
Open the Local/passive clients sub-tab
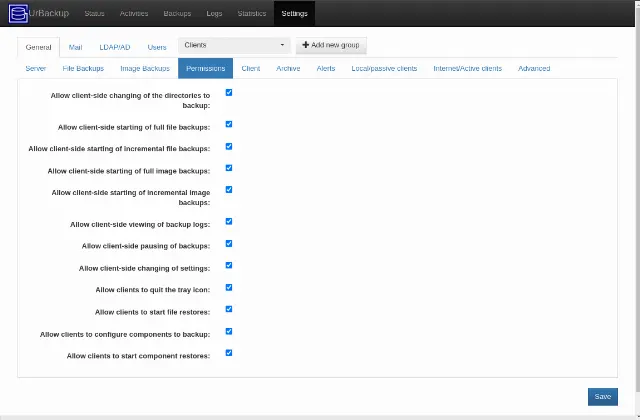(x=384, y=69)
